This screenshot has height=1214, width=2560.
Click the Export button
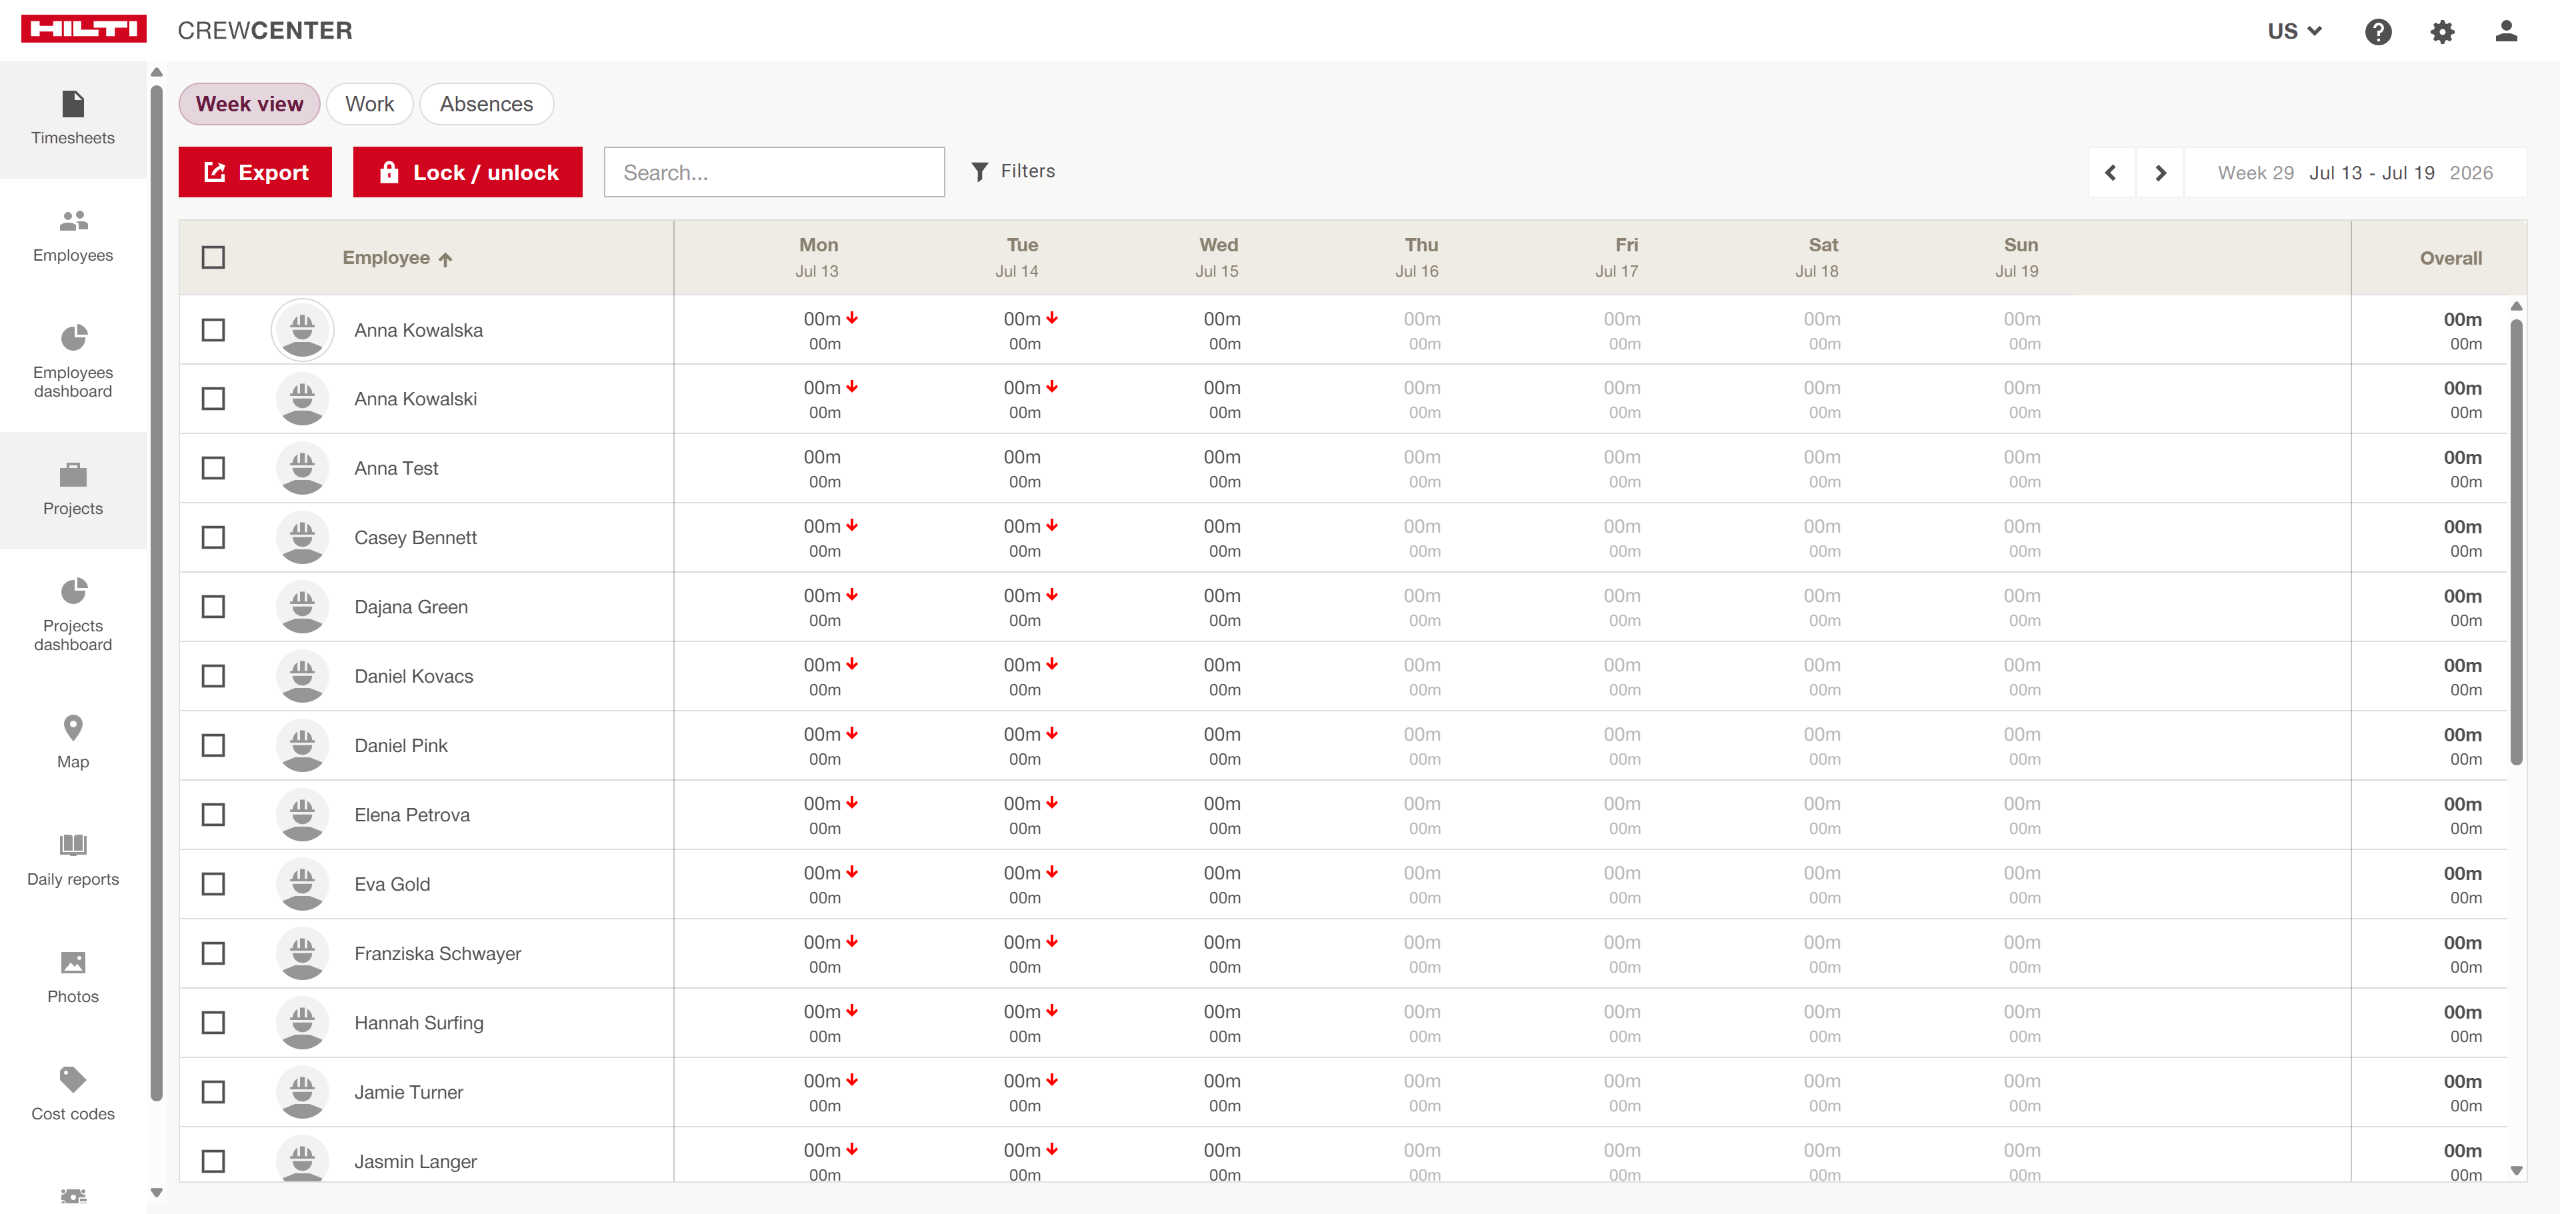(256, 172)
